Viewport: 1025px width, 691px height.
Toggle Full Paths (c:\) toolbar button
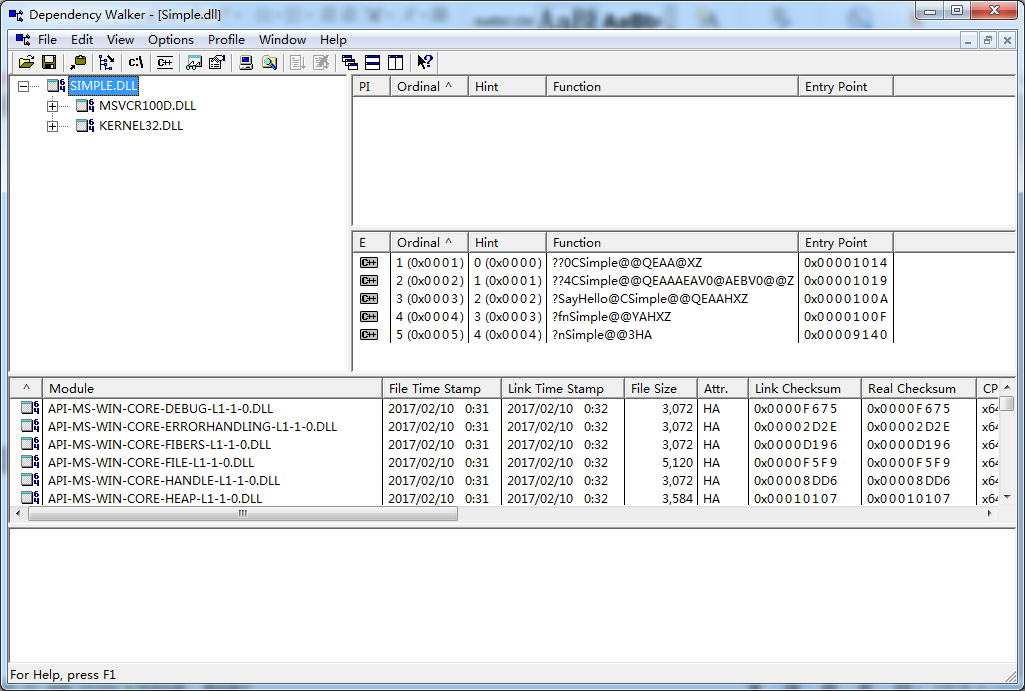135,63
